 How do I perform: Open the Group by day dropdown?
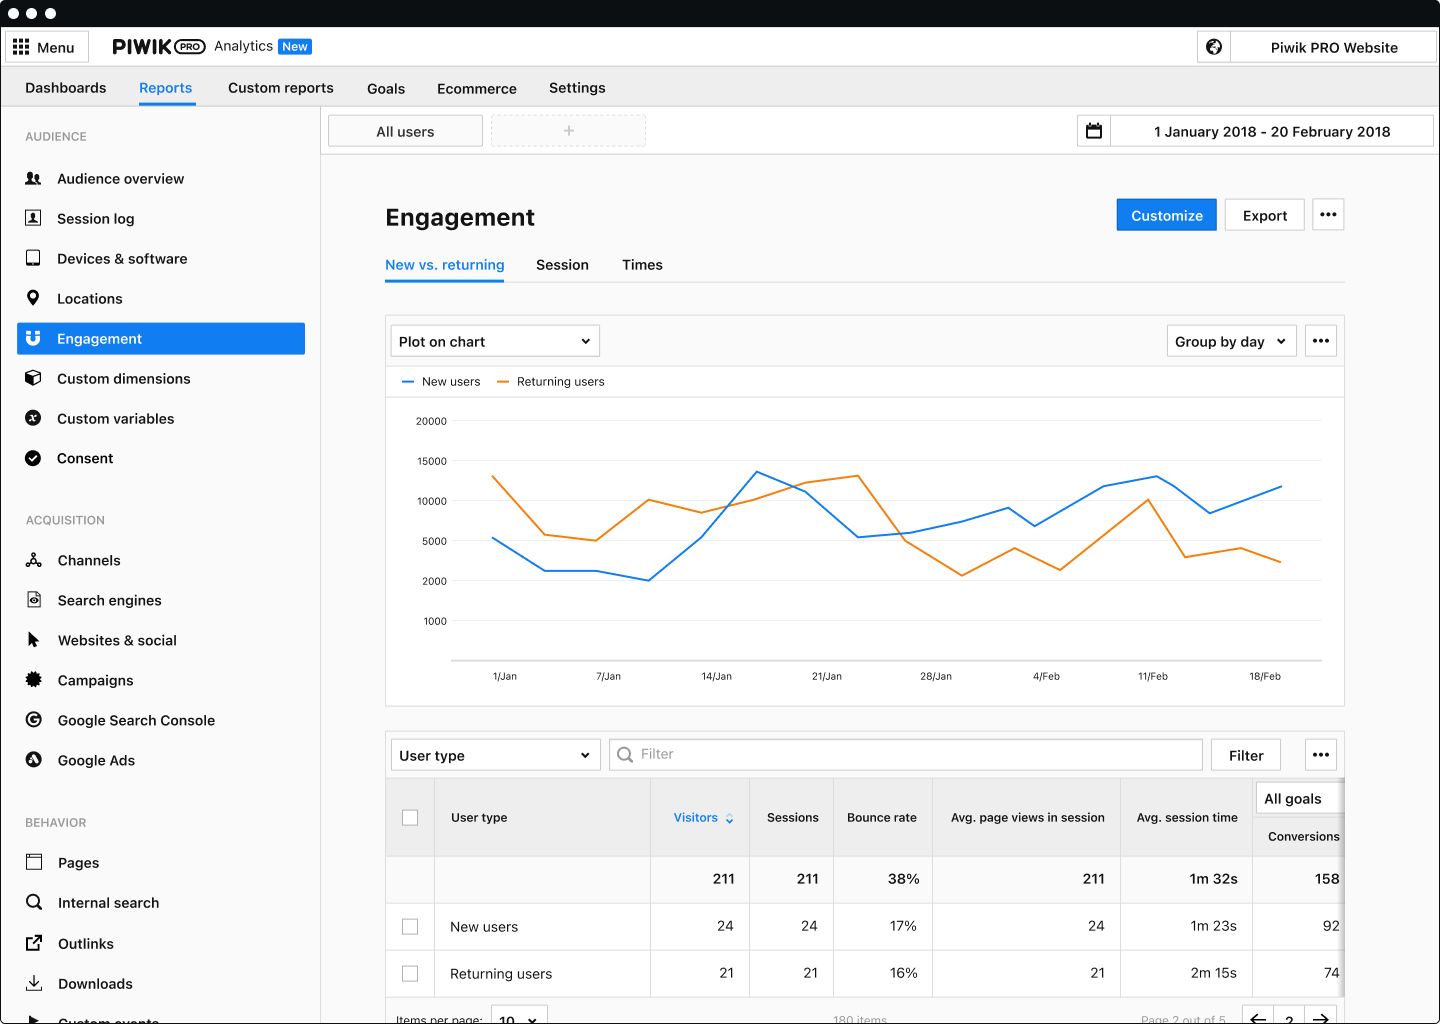coord(1231,341)
